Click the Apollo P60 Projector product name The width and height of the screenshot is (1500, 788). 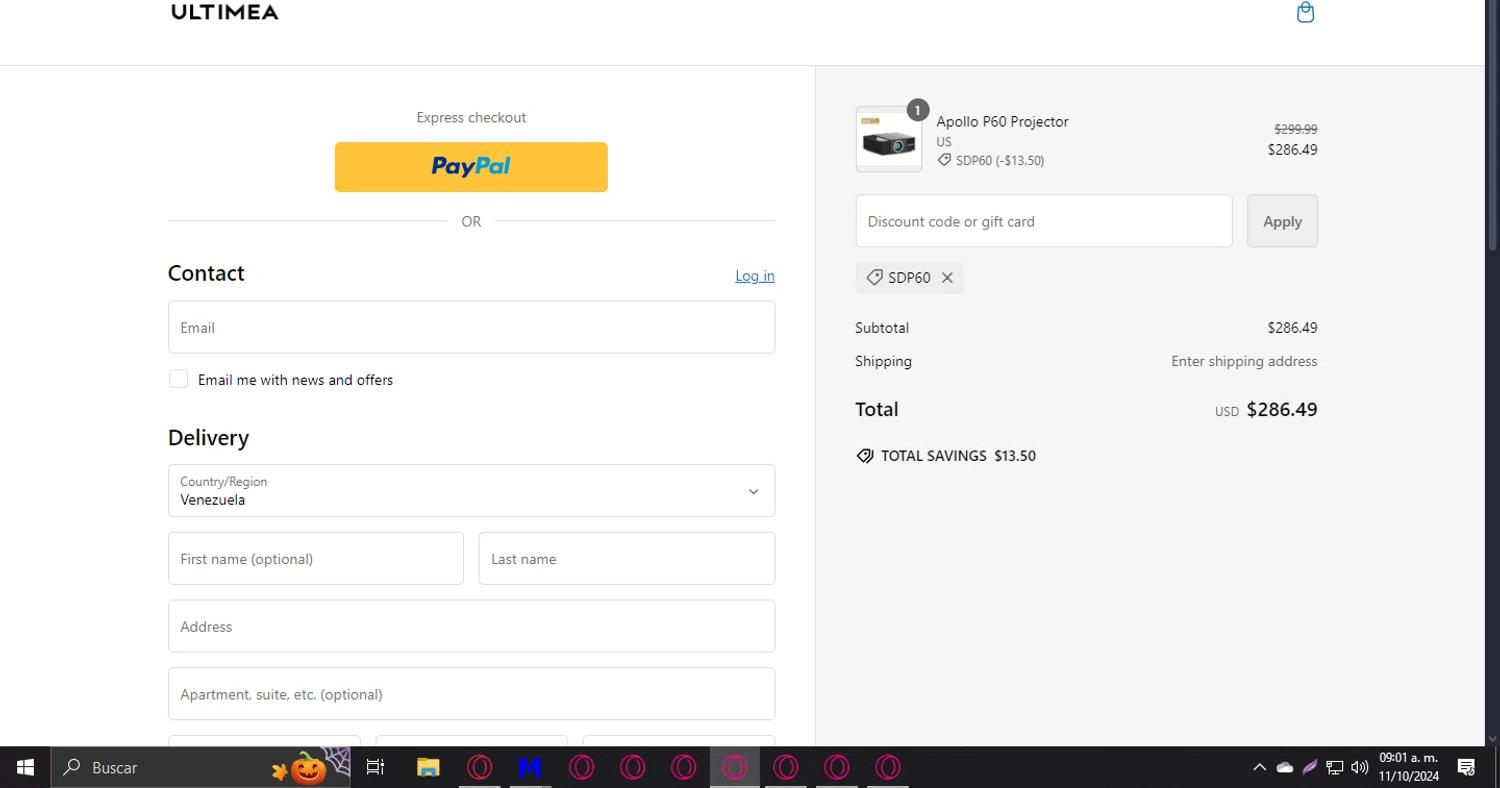[1002, 121]
